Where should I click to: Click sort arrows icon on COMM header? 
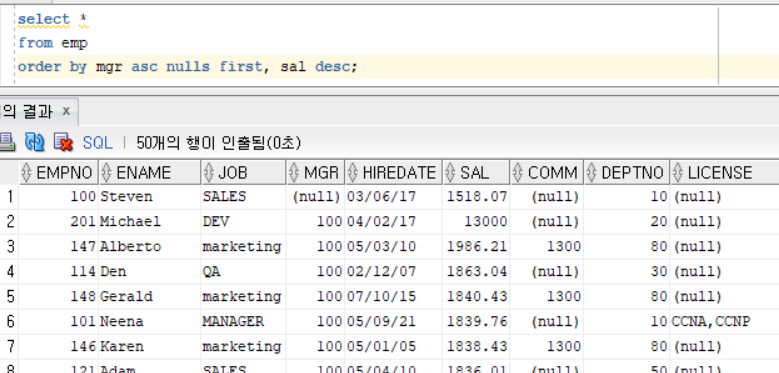click(518, 173)
